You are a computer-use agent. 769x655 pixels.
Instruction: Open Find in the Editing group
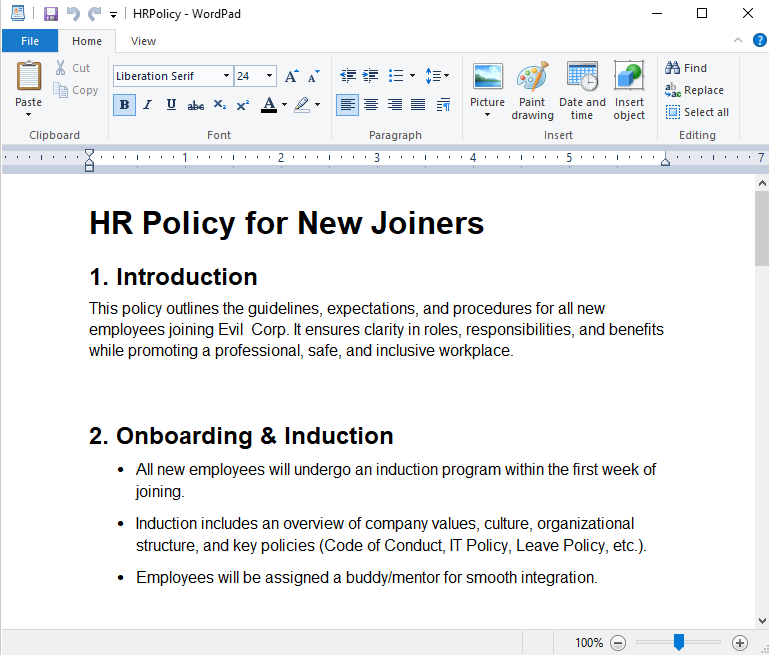(686, 68)
